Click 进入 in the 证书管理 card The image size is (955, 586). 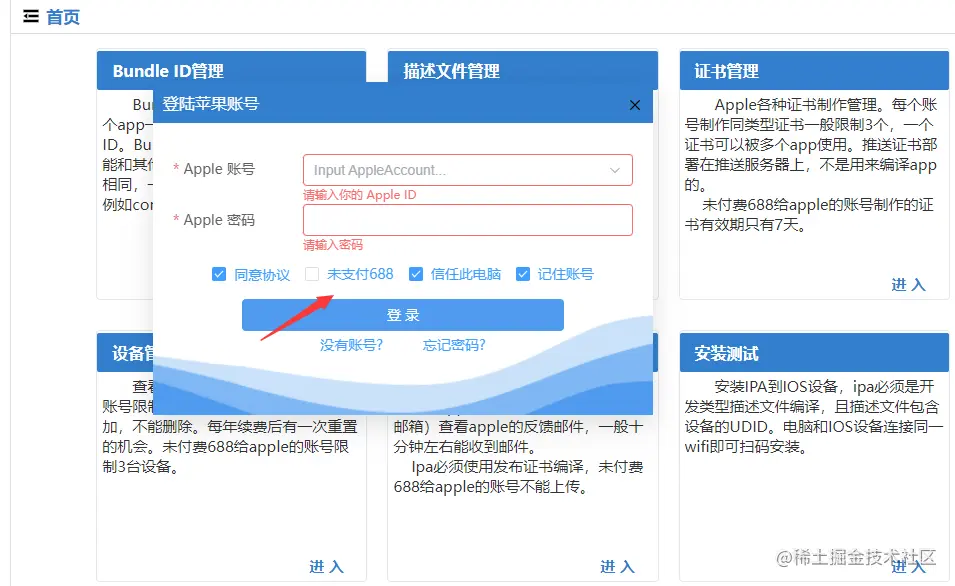908,284
